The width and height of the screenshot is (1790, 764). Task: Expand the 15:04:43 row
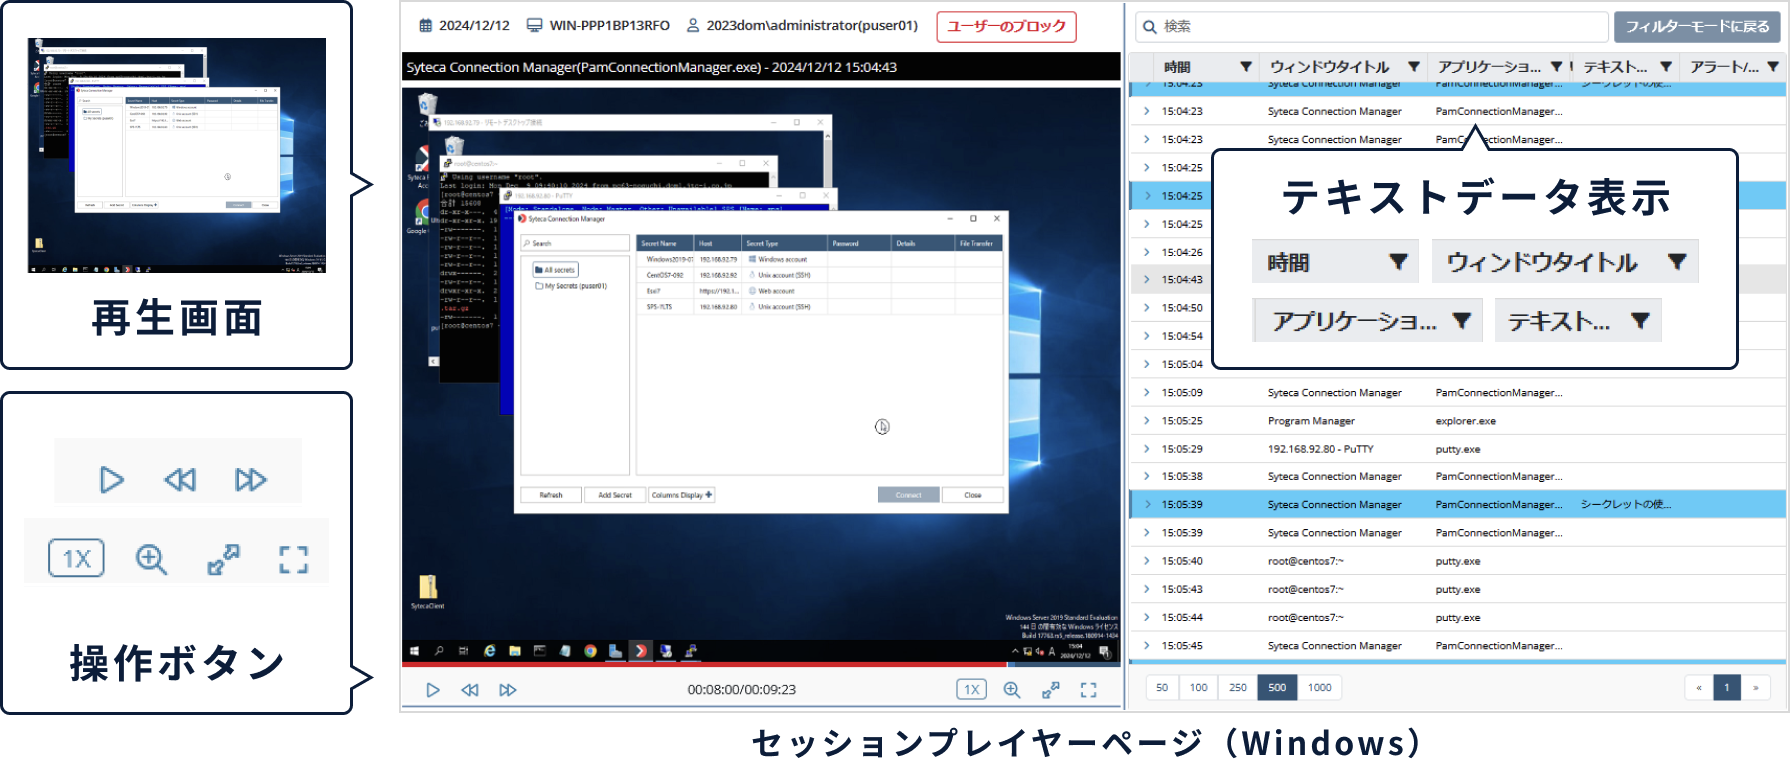[x=1147, y=280]
